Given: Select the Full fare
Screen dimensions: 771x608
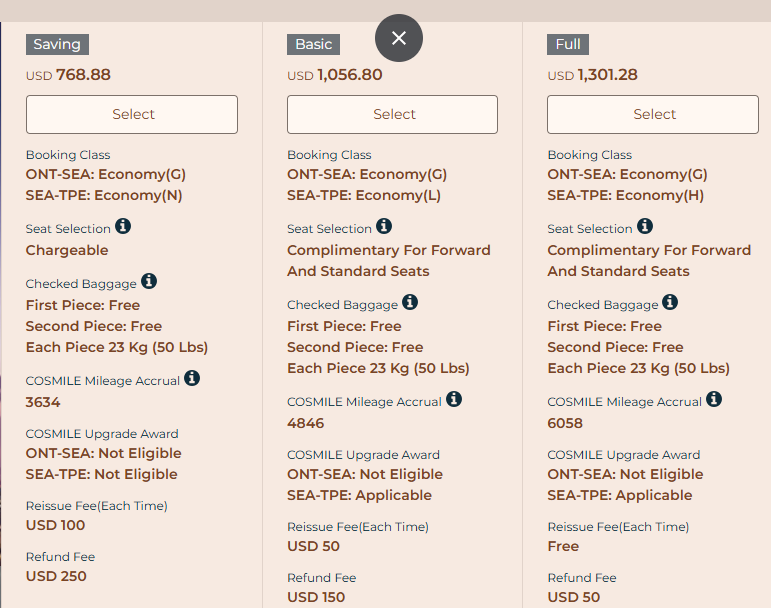Looking at the screenshot, I should pyautogui.click(x=653, y=115).
